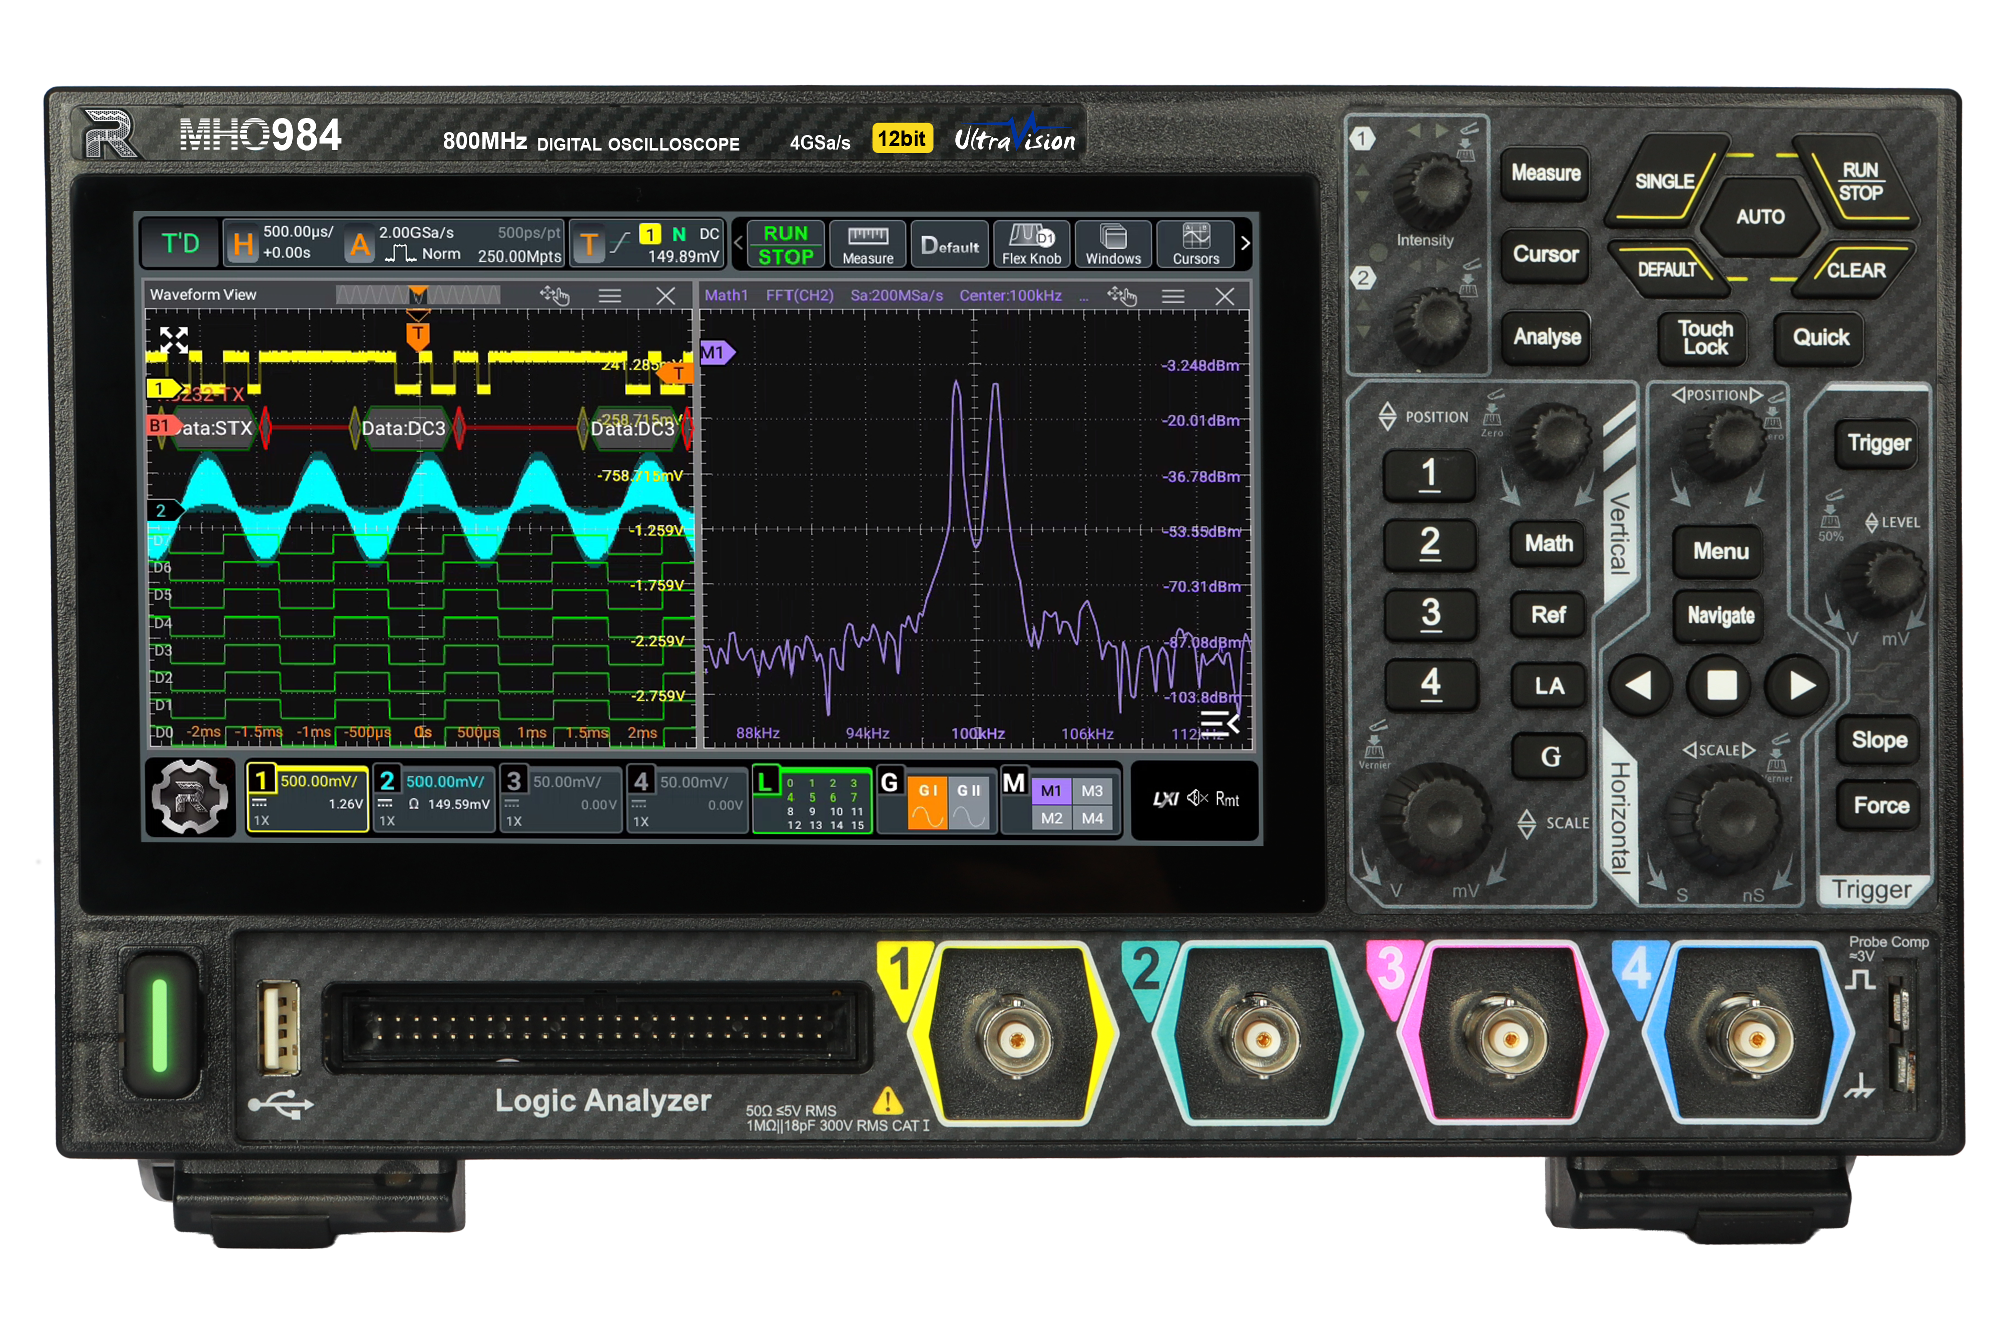This screenshot has height=1334, width=2001.
Task: Tap the LXI status icon
Action: 1166,799
